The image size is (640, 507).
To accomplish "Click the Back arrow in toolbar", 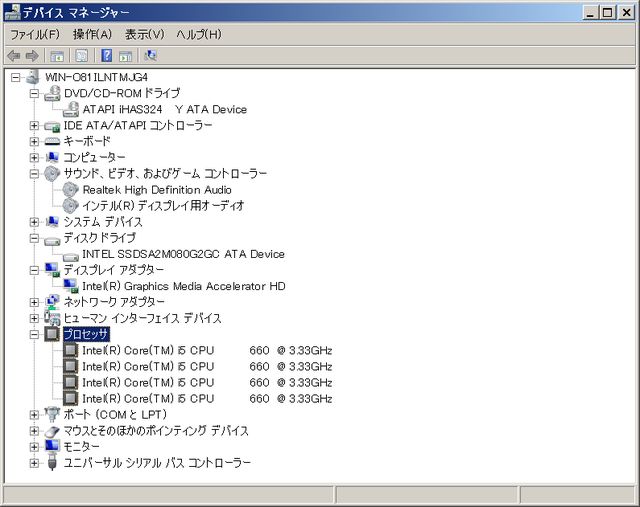I will click(x=13, y=56).
